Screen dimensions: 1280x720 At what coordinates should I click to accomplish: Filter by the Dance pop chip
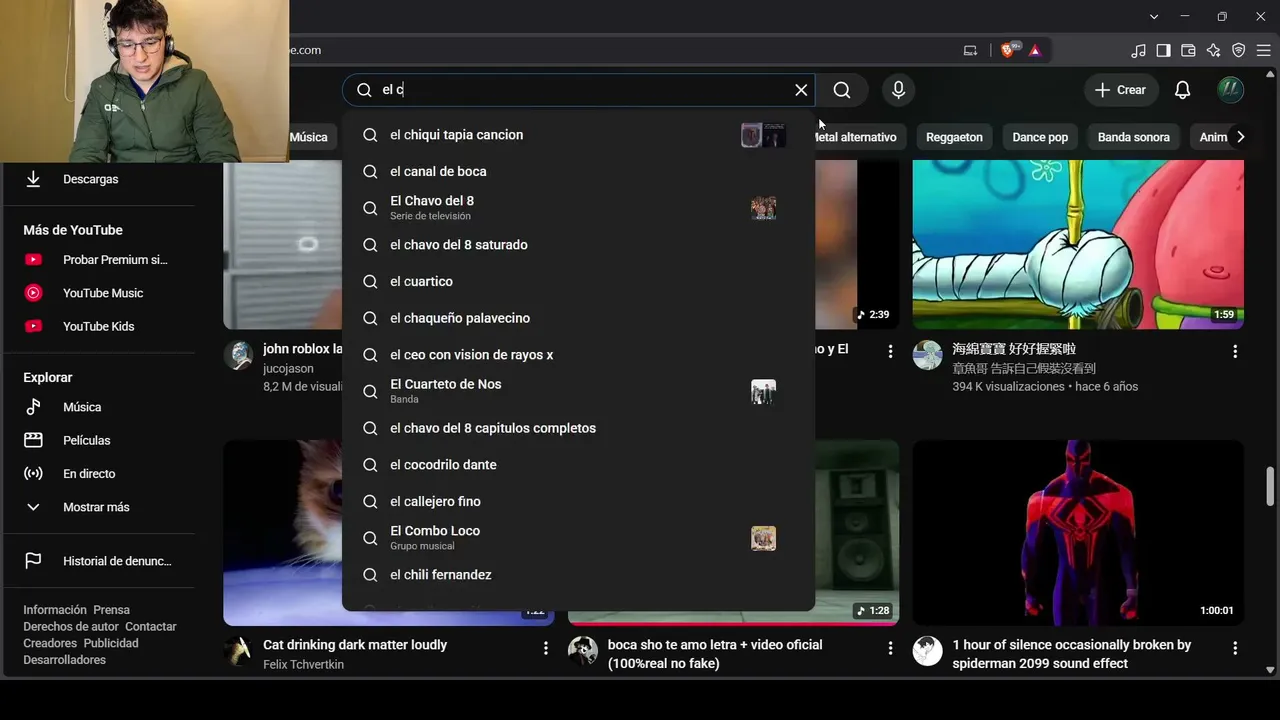click(x=1040, y=137)
